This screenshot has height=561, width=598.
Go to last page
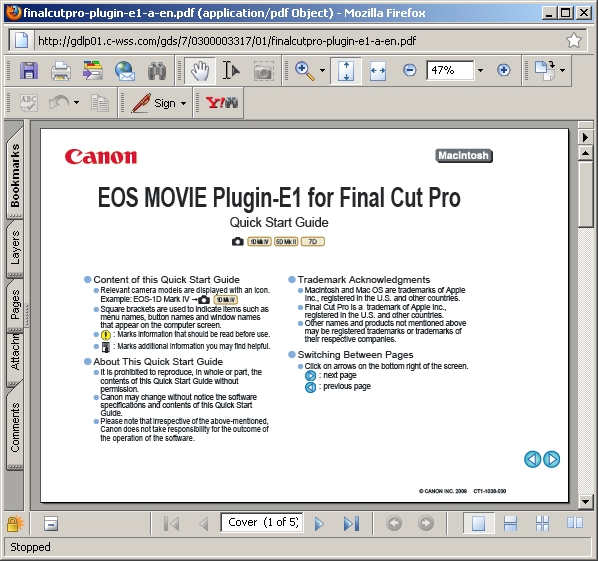351,524
